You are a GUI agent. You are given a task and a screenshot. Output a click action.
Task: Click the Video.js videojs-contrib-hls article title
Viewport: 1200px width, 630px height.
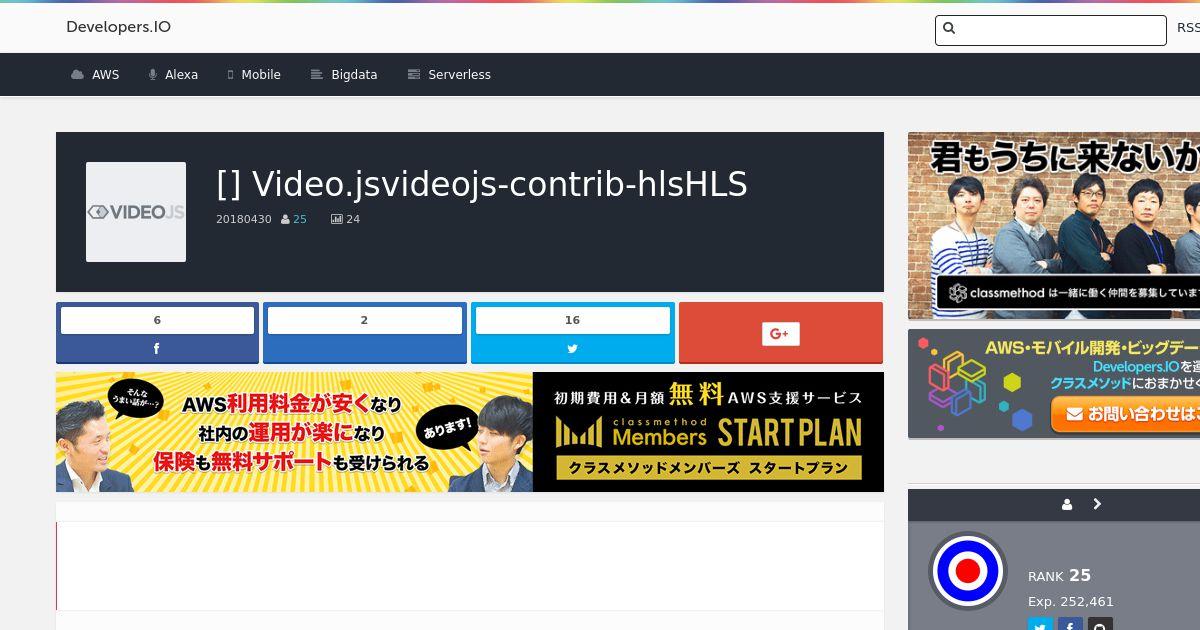tap(482, 184)
